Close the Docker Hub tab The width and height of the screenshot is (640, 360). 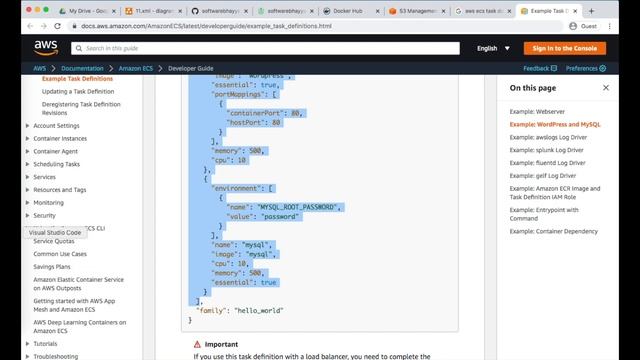(x=377, y=11)
